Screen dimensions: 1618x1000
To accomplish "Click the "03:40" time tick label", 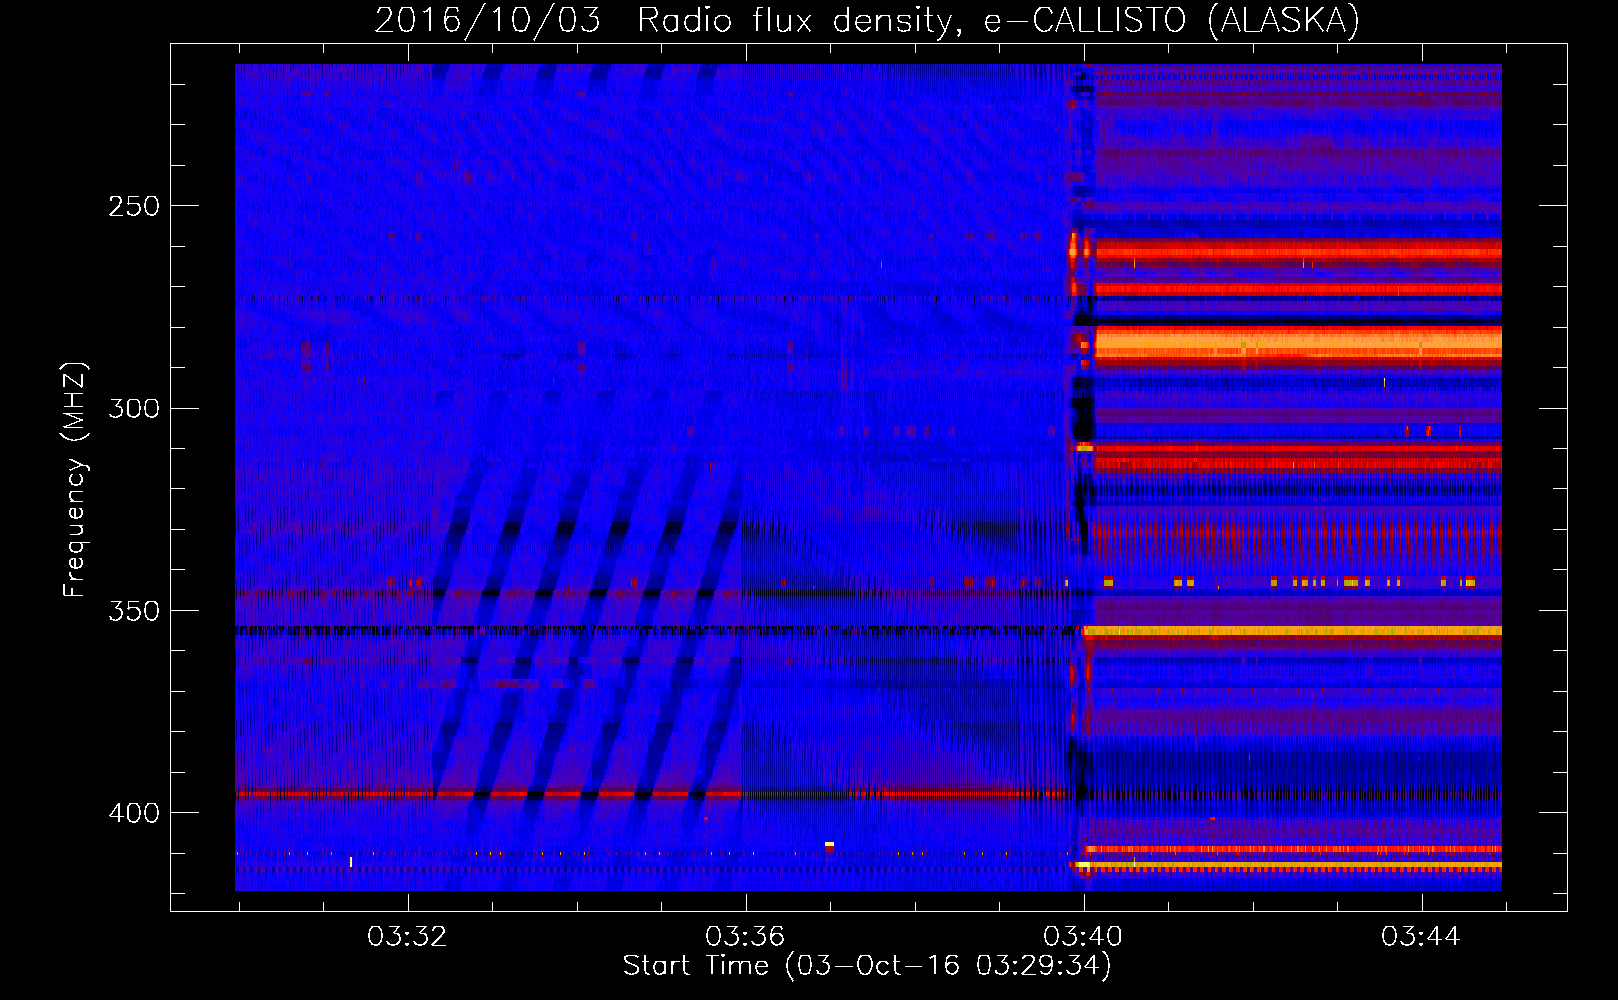I will [1083, 937].
